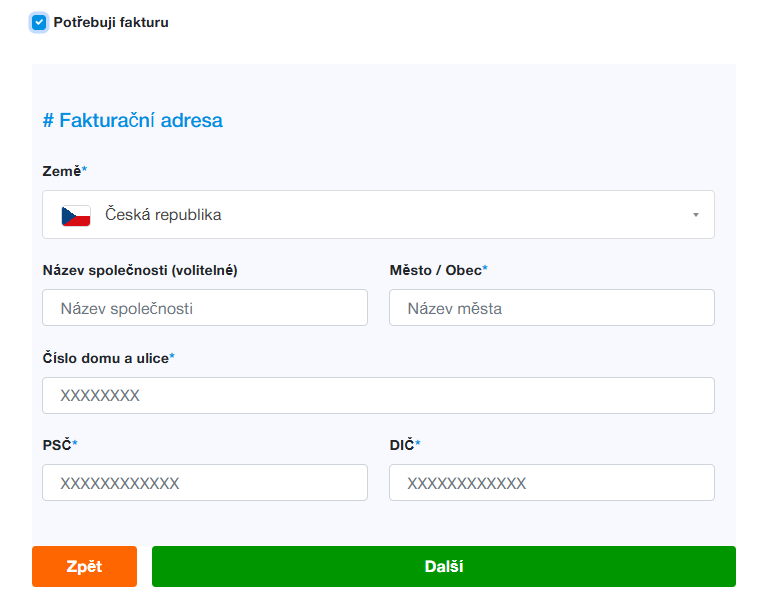
Task: Click the Název společnosti (volitelné) label
Action: [140, 270]
